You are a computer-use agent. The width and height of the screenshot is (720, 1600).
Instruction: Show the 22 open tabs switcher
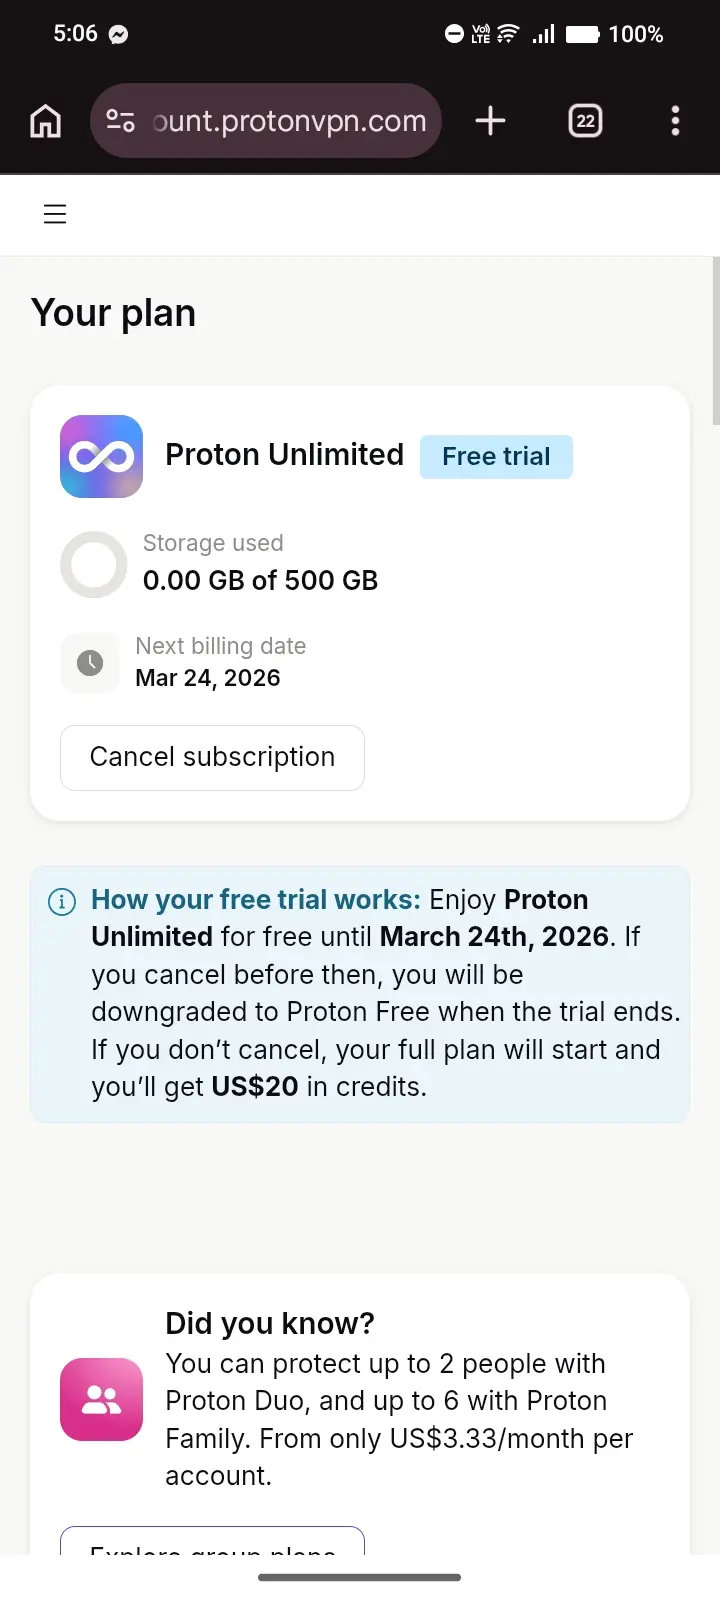585,121
